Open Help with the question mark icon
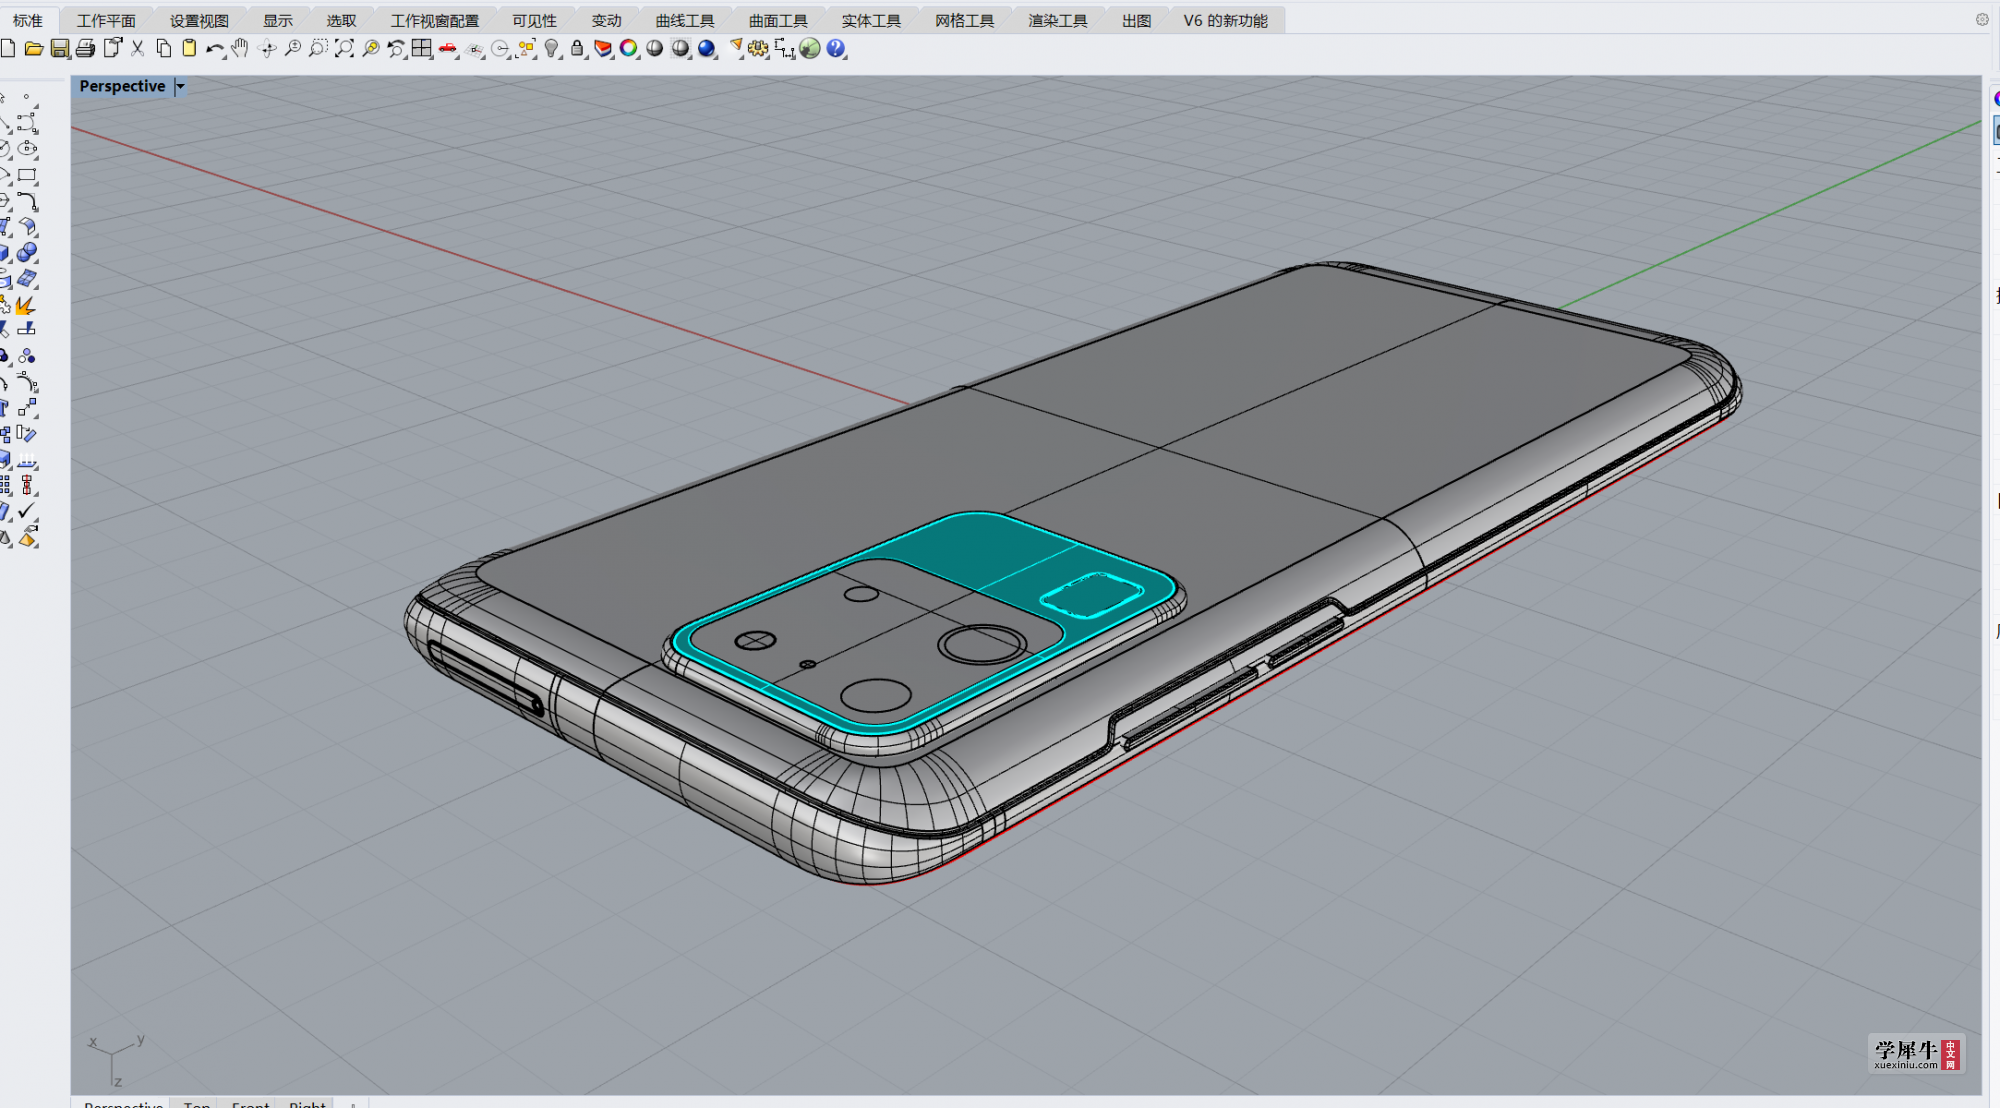 [836, 48]
